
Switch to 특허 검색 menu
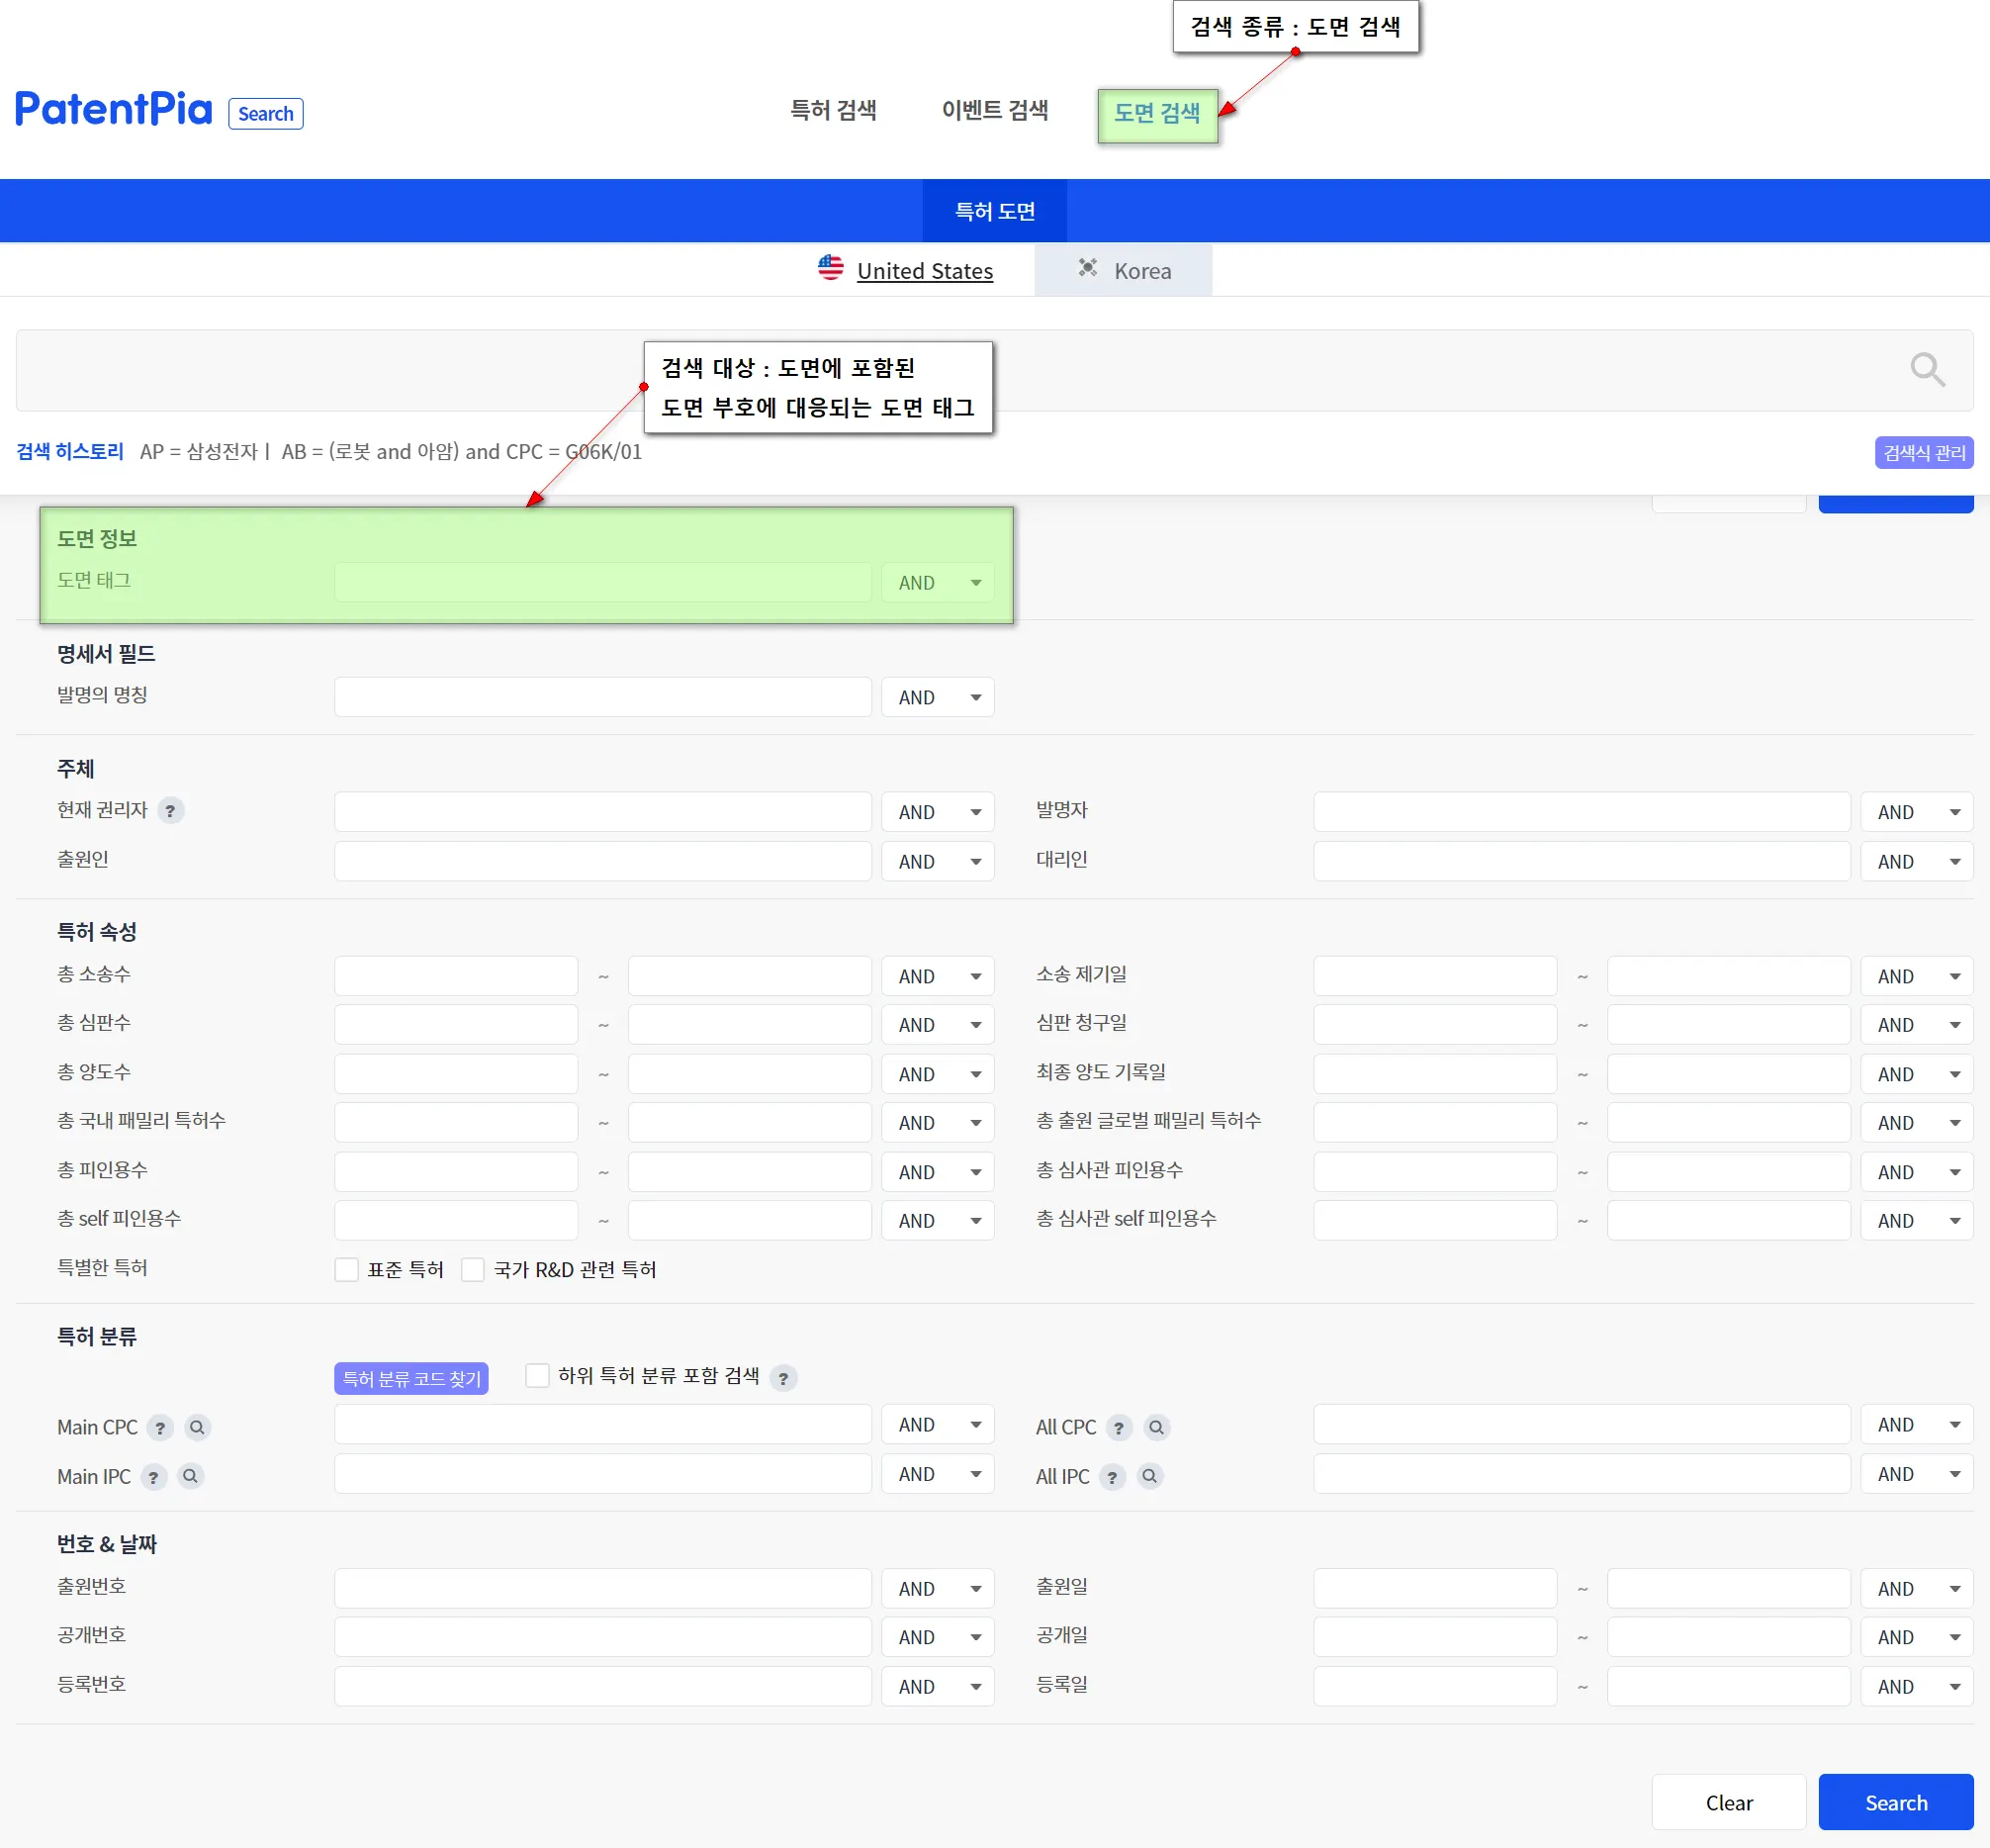coord(833,110)
